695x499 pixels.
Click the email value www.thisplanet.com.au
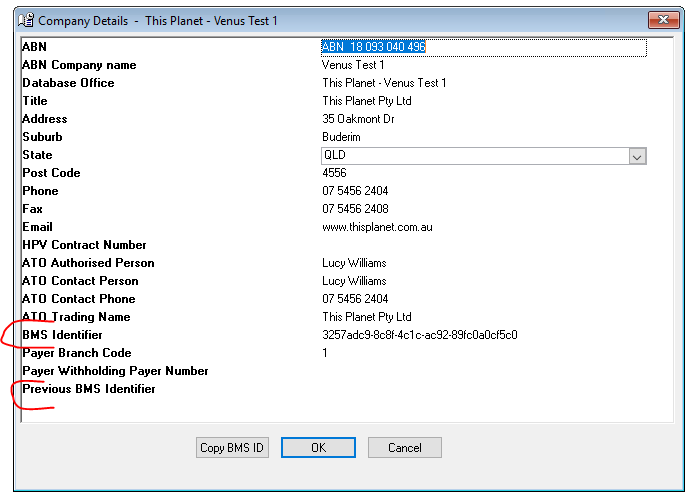377,227
